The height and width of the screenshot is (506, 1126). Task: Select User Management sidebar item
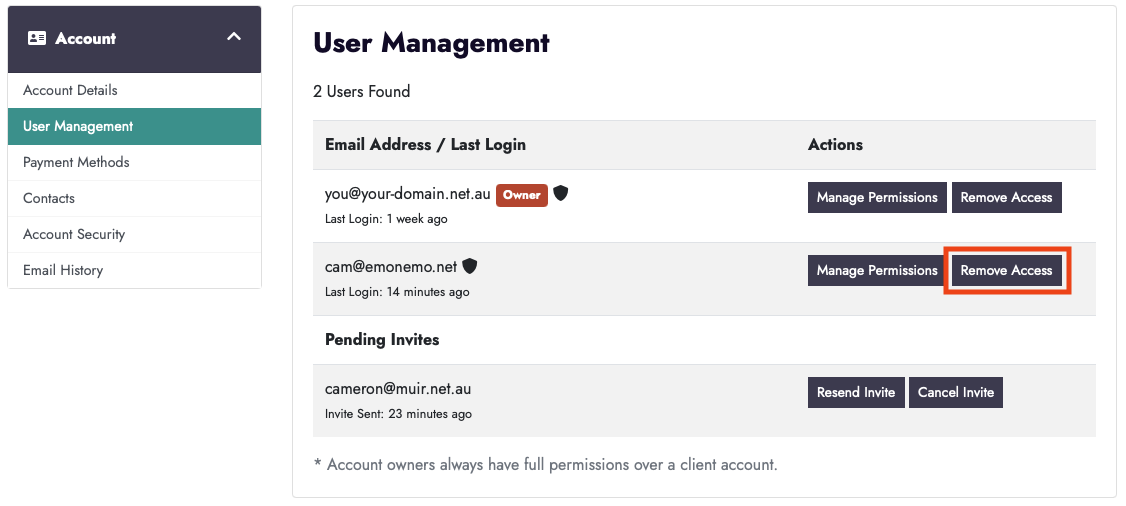click(78, 126)
